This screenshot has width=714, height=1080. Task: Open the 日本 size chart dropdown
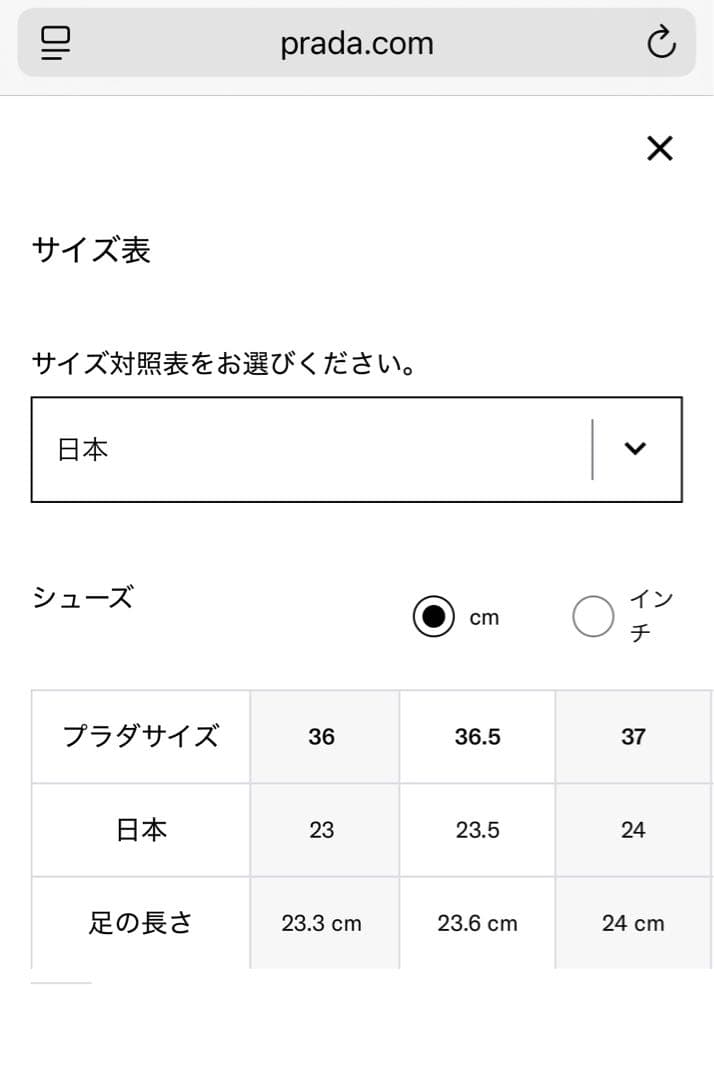pos(310,450)
